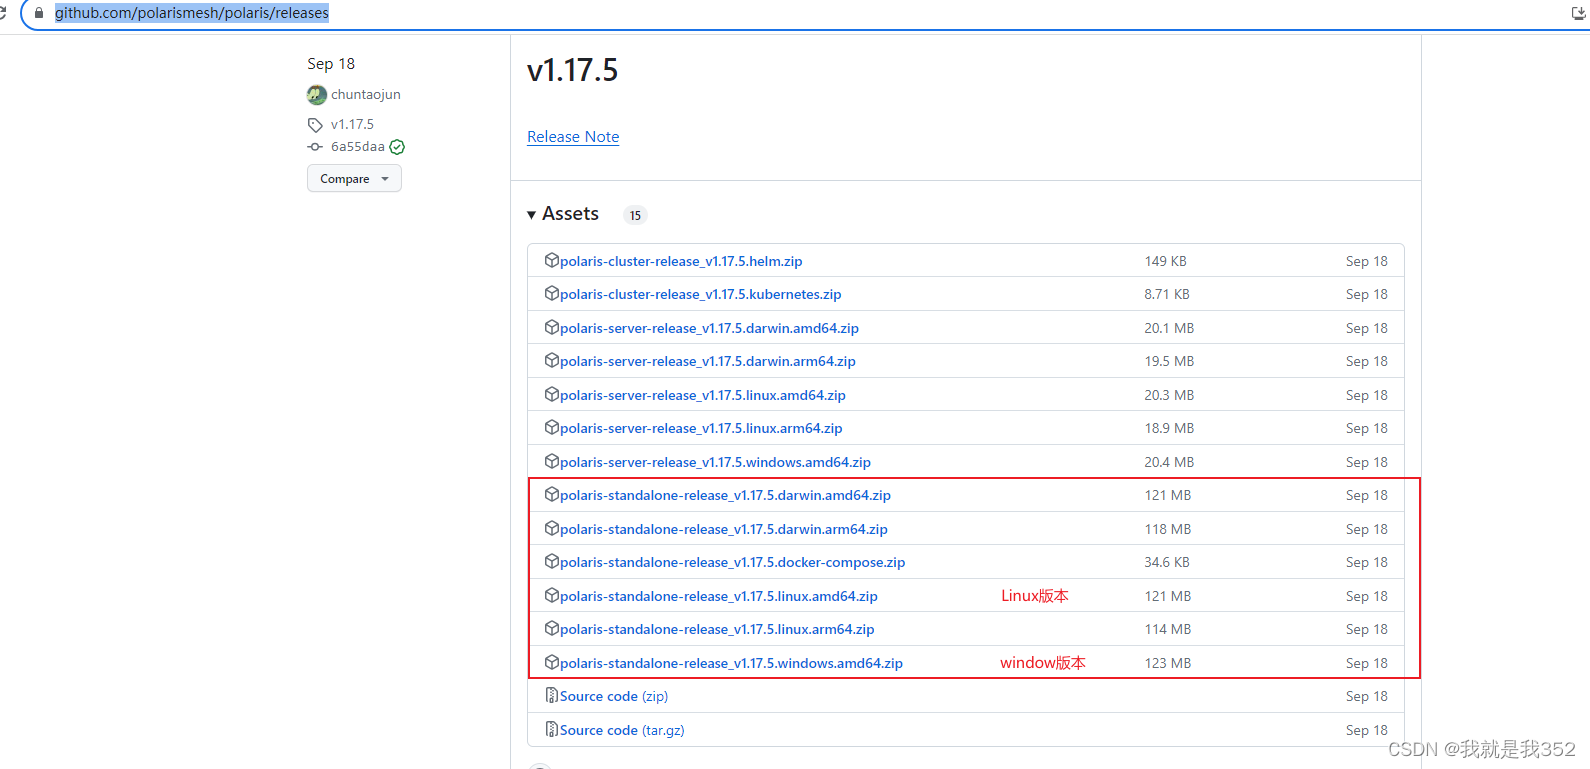Open chuntaojun's profile link
This screenshot has height=769, width=1590.
pos(366,95)
